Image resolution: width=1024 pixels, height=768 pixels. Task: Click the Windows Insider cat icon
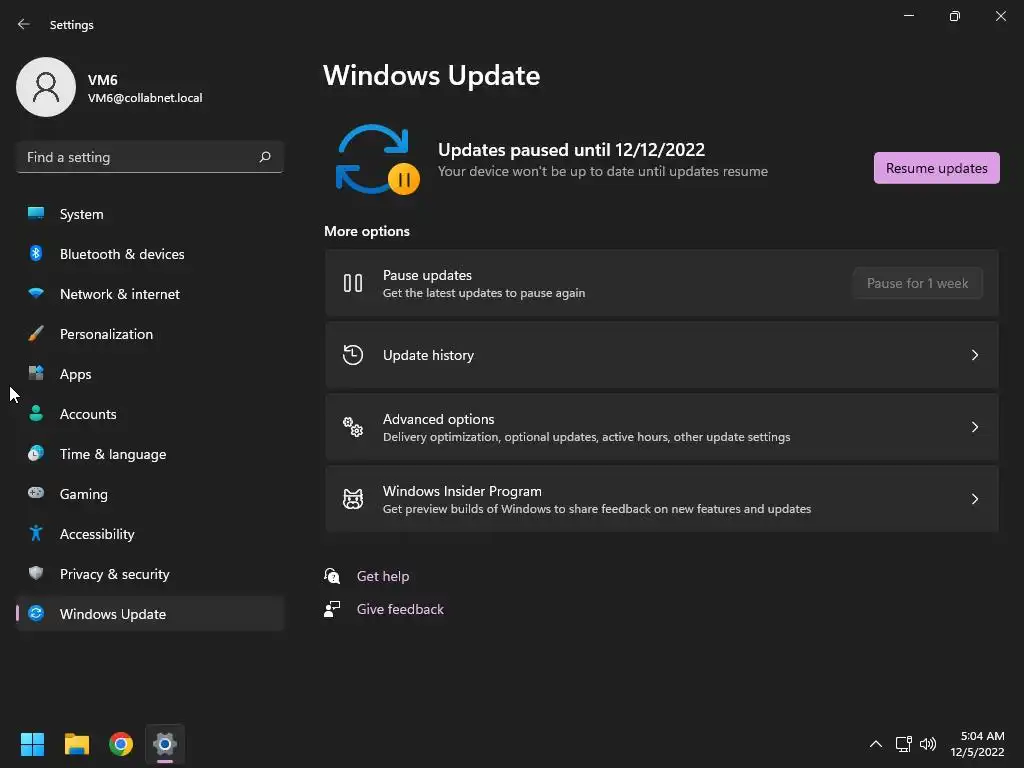353,499
